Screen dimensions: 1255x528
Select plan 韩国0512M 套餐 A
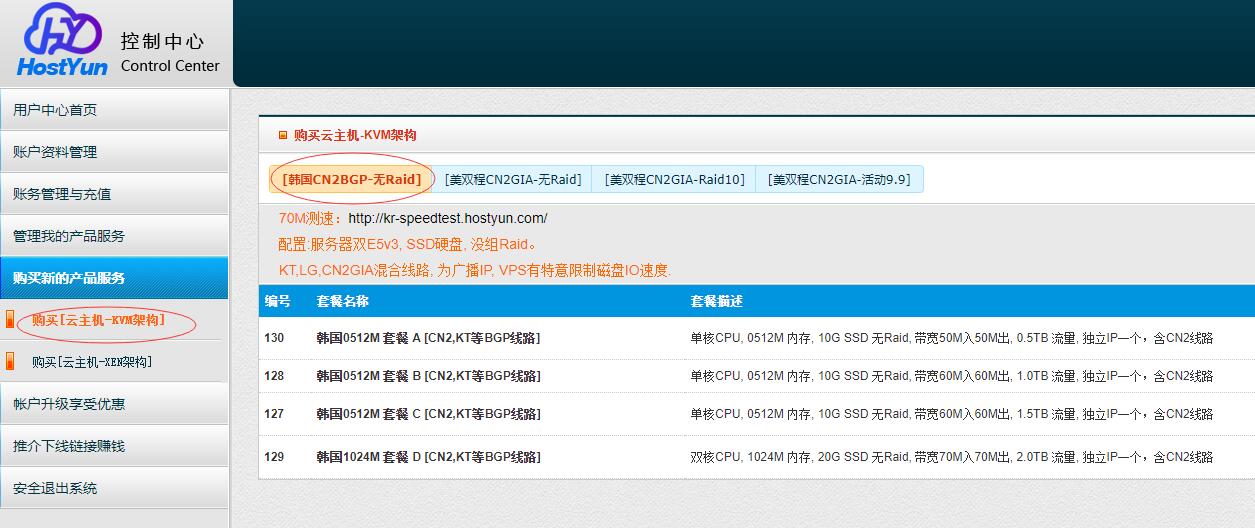[x=428, y=338]
